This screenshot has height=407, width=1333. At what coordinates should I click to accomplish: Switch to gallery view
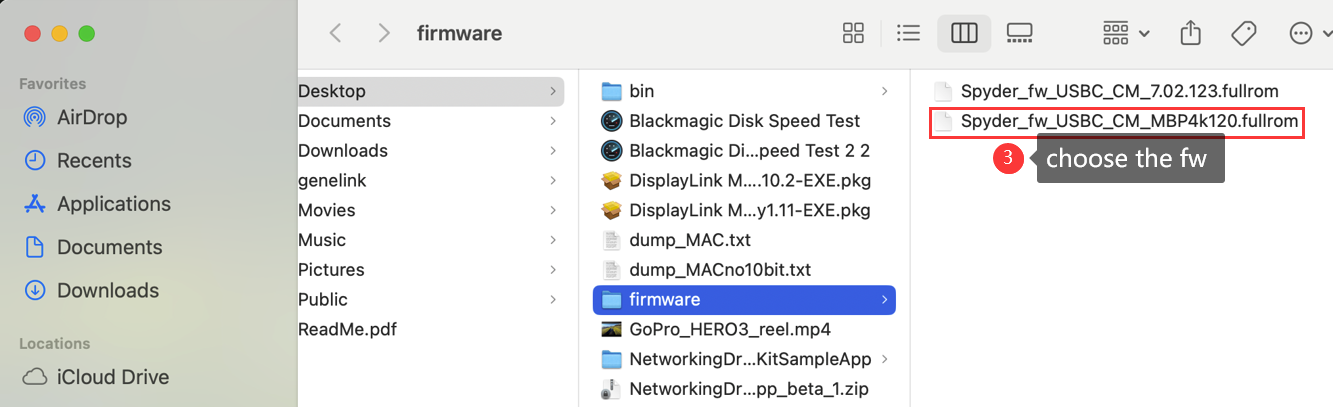1019,33
